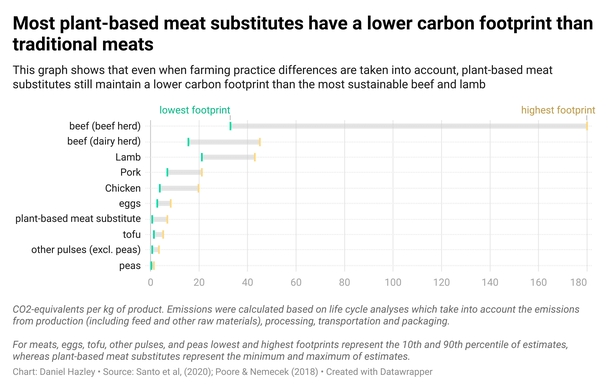
Task: Click the 'lowest footprint' legend label
Action: 195,110
